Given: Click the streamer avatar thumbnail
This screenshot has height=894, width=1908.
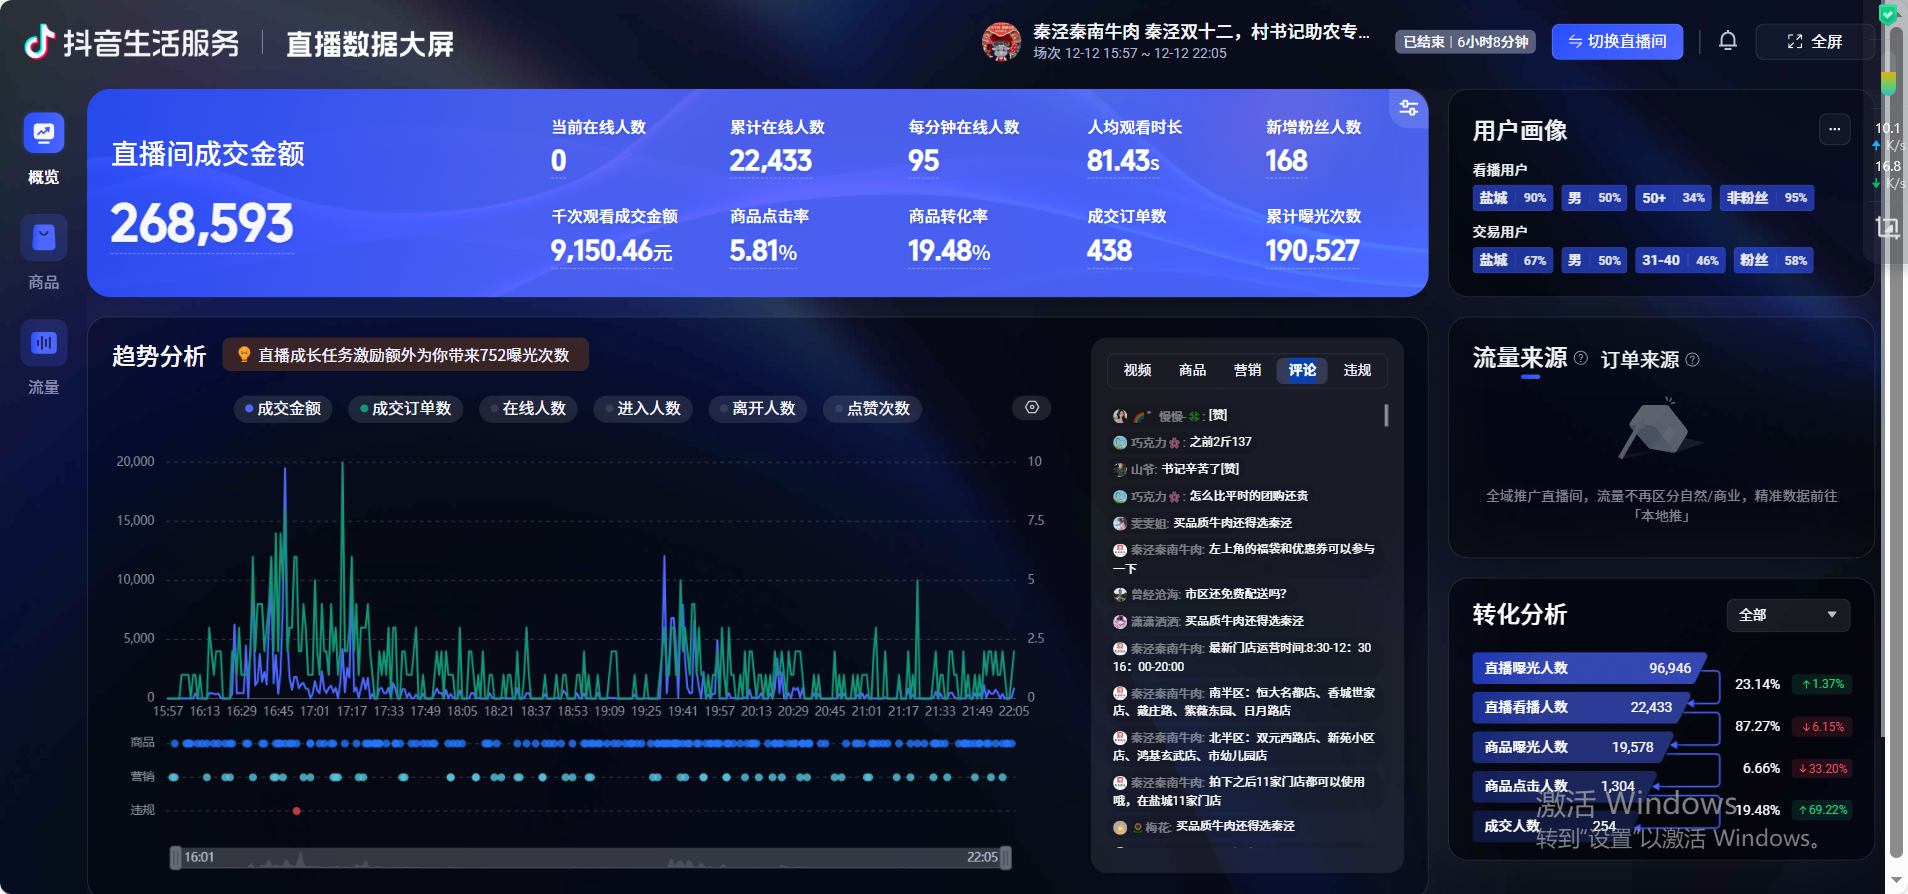Looking at the screenshot, I should pyautogui.click(x=1001, y=41).
